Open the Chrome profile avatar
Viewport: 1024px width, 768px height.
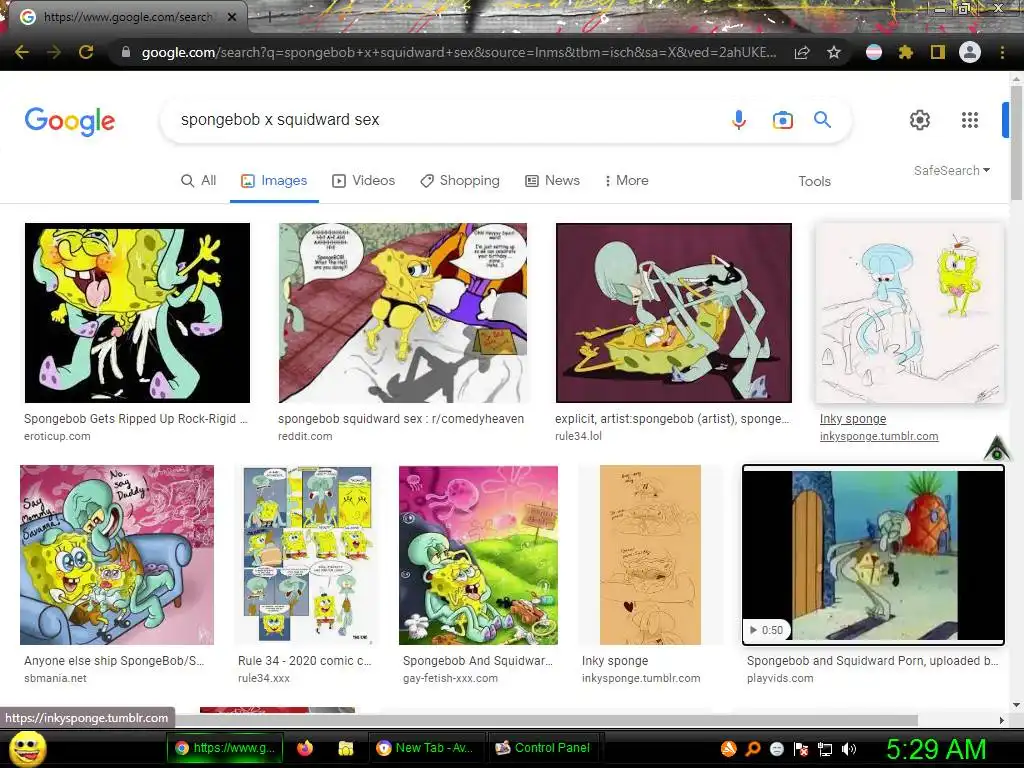click(x=970, y=52)
